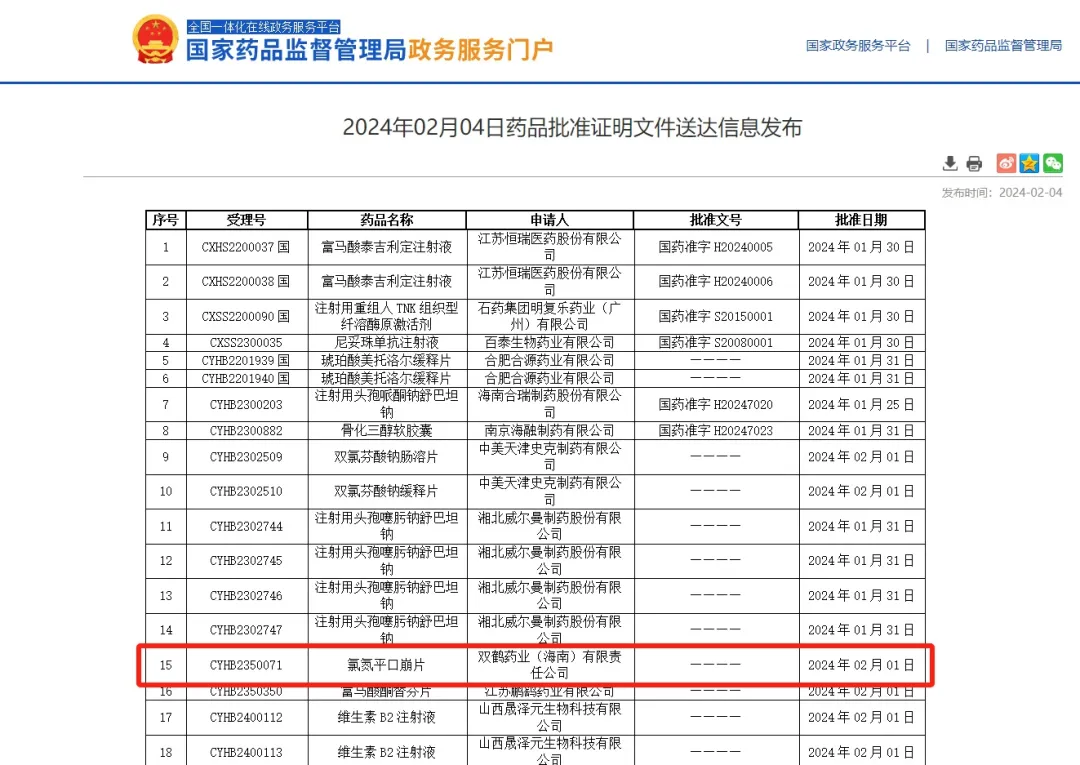The height and width of the screenshot is (765, 1080).
Task: Click the 药品名称 column header
Action: point(387,220)
